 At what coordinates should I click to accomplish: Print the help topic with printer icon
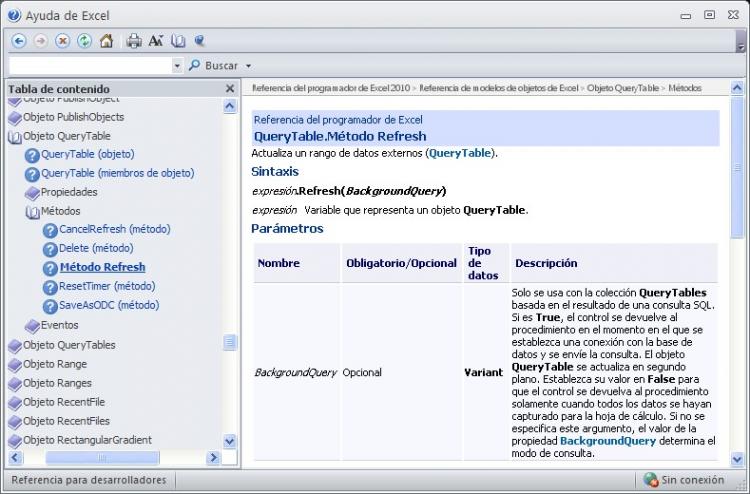point(134,41)
